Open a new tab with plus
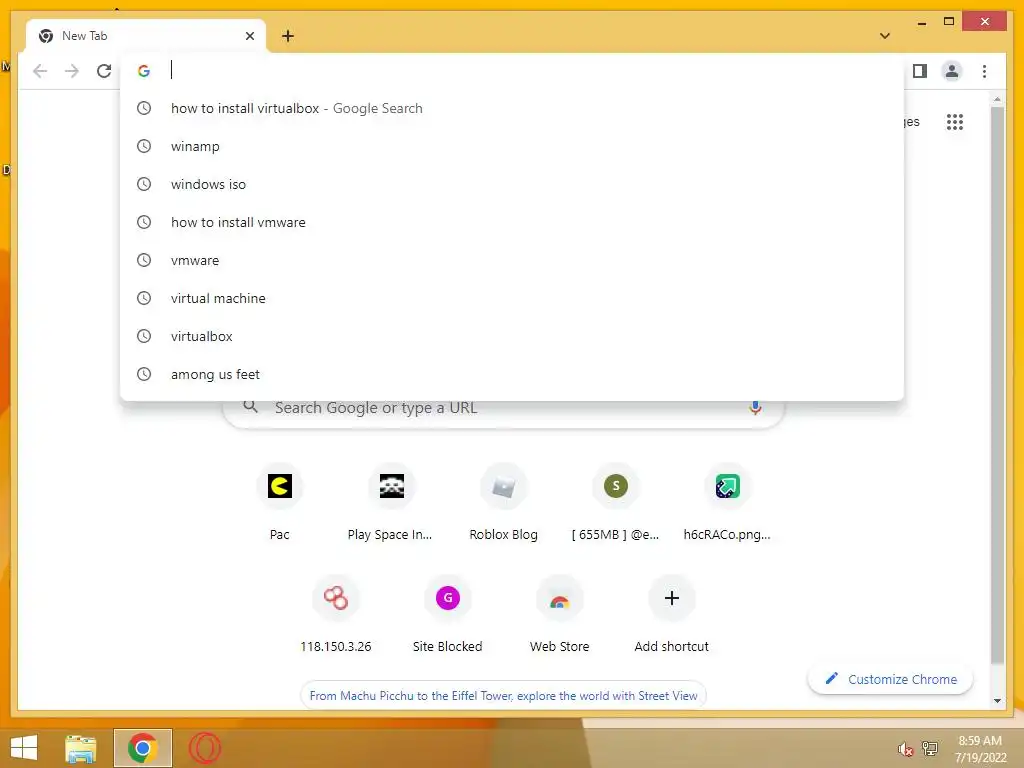Screen dimensions: 1024x768 pyautogui.click(x=288, y=36)
